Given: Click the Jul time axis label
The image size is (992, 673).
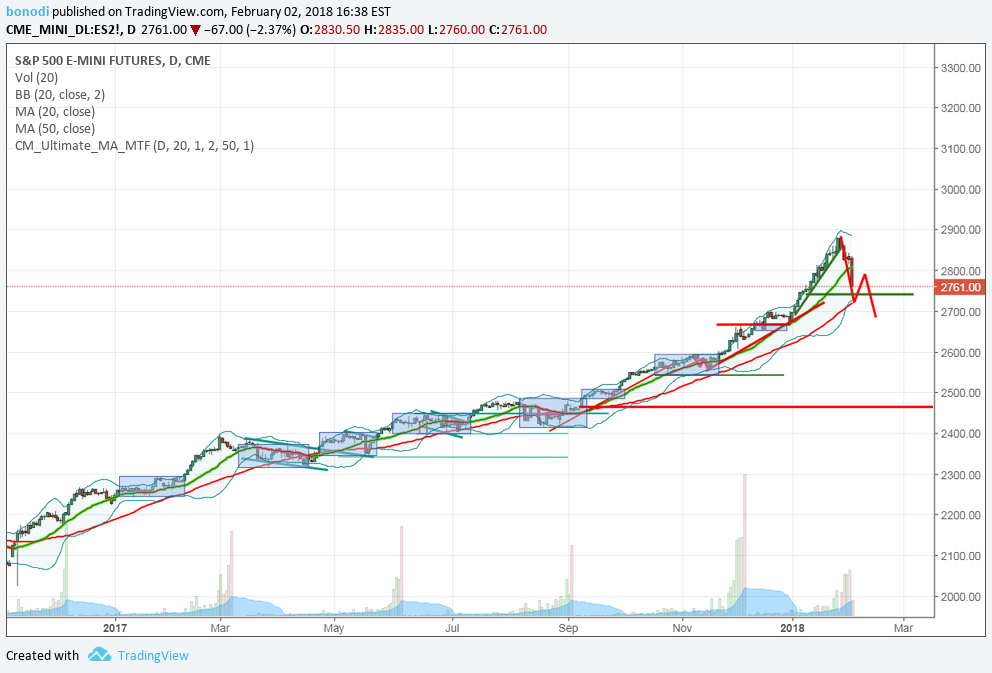Looking at the screenshot, I should point(452,628).
